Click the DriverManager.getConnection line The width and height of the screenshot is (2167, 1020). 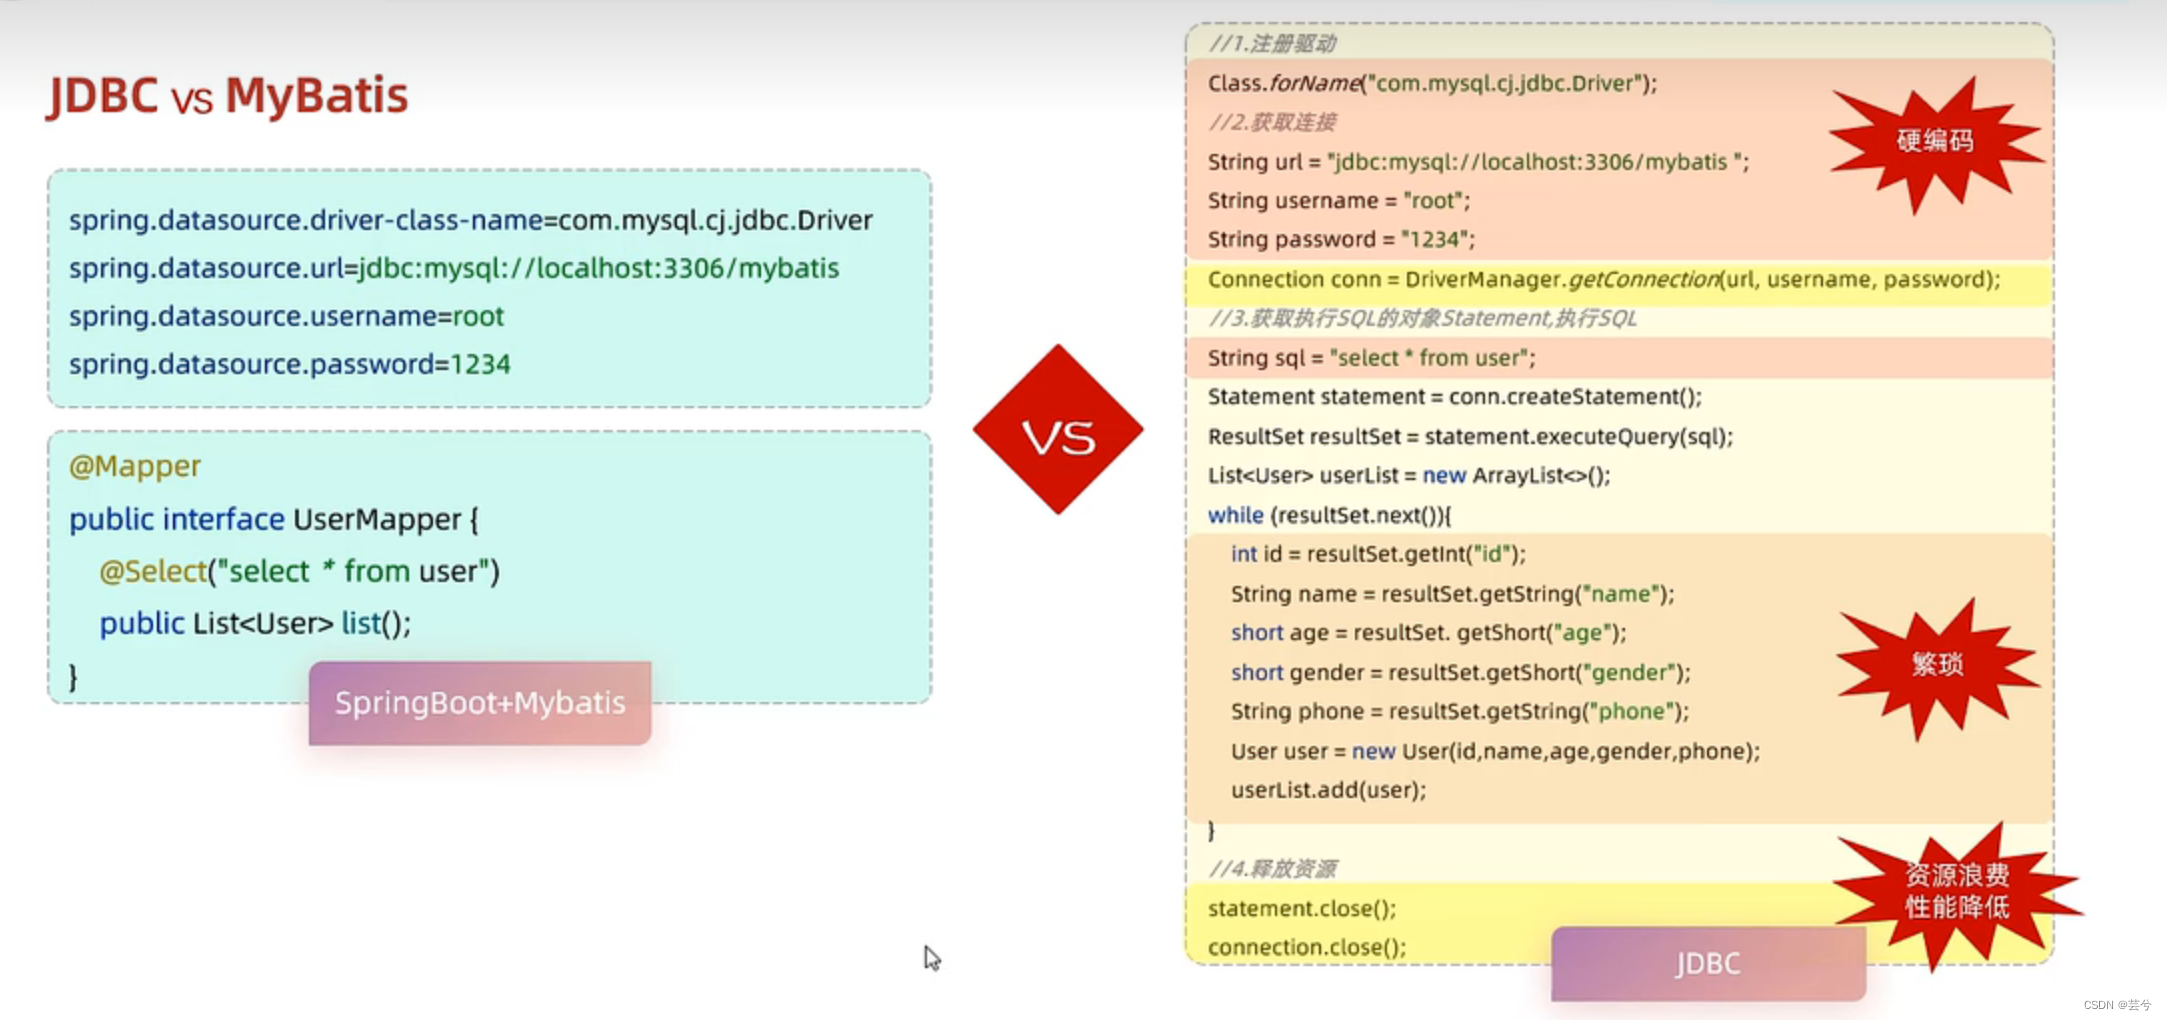pyautogui.click(x=1604, y=279)
